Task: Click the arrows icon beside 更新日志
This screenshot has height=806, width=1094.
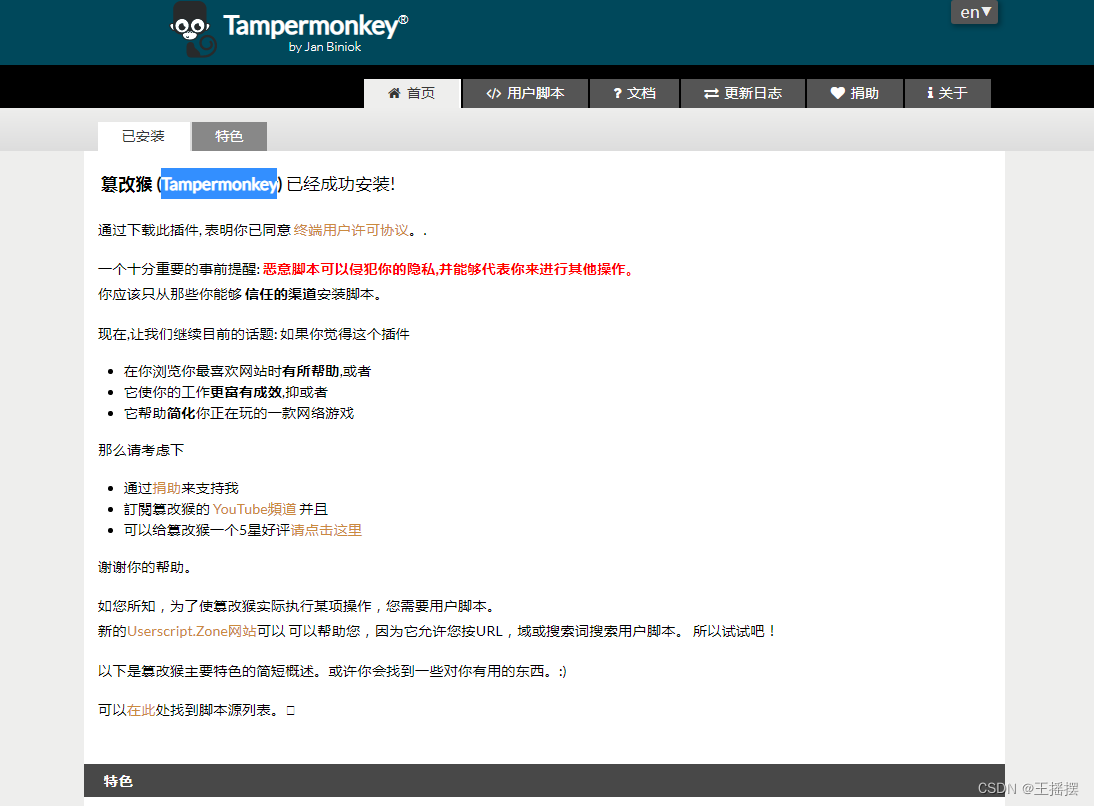Action: click(x=711, y=94)
